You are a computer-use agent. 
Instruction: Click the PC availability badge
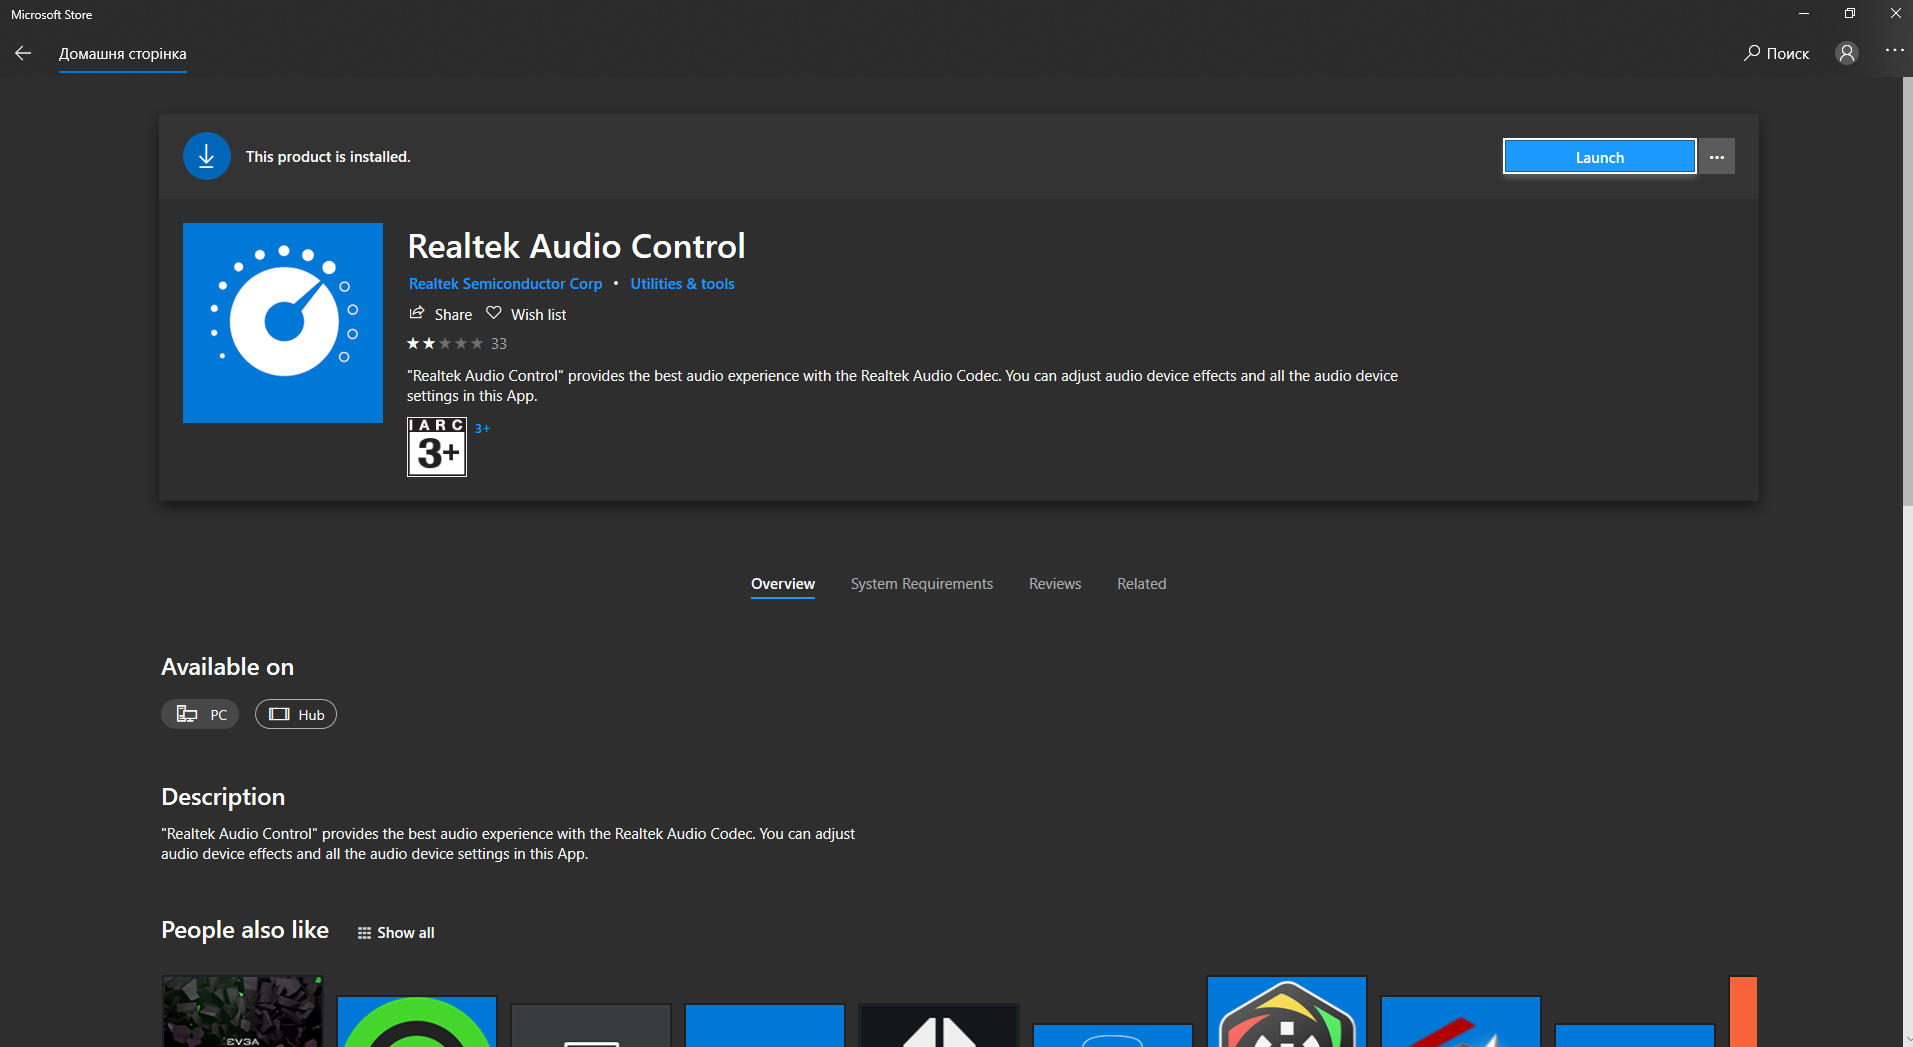[x=200, y=714]
